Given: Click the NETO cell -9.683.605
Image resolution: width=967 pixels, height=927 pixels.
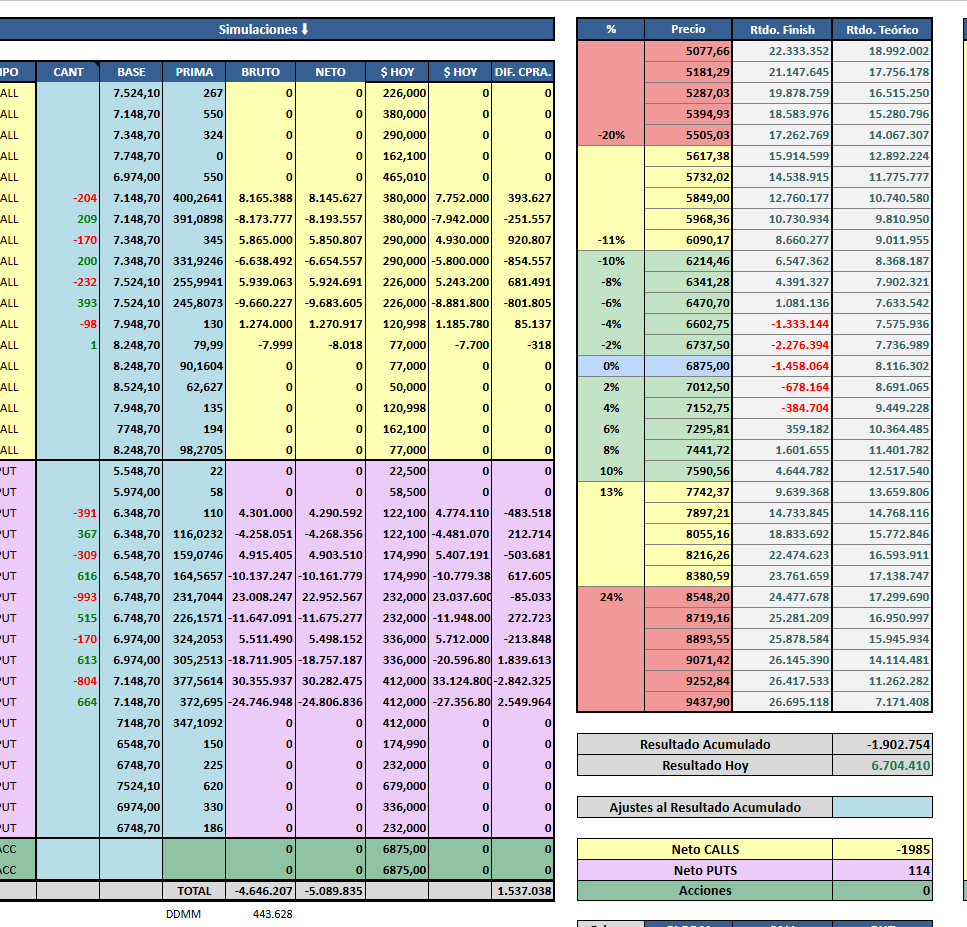Looking at the screenshot, I should (x=331, y=303).
